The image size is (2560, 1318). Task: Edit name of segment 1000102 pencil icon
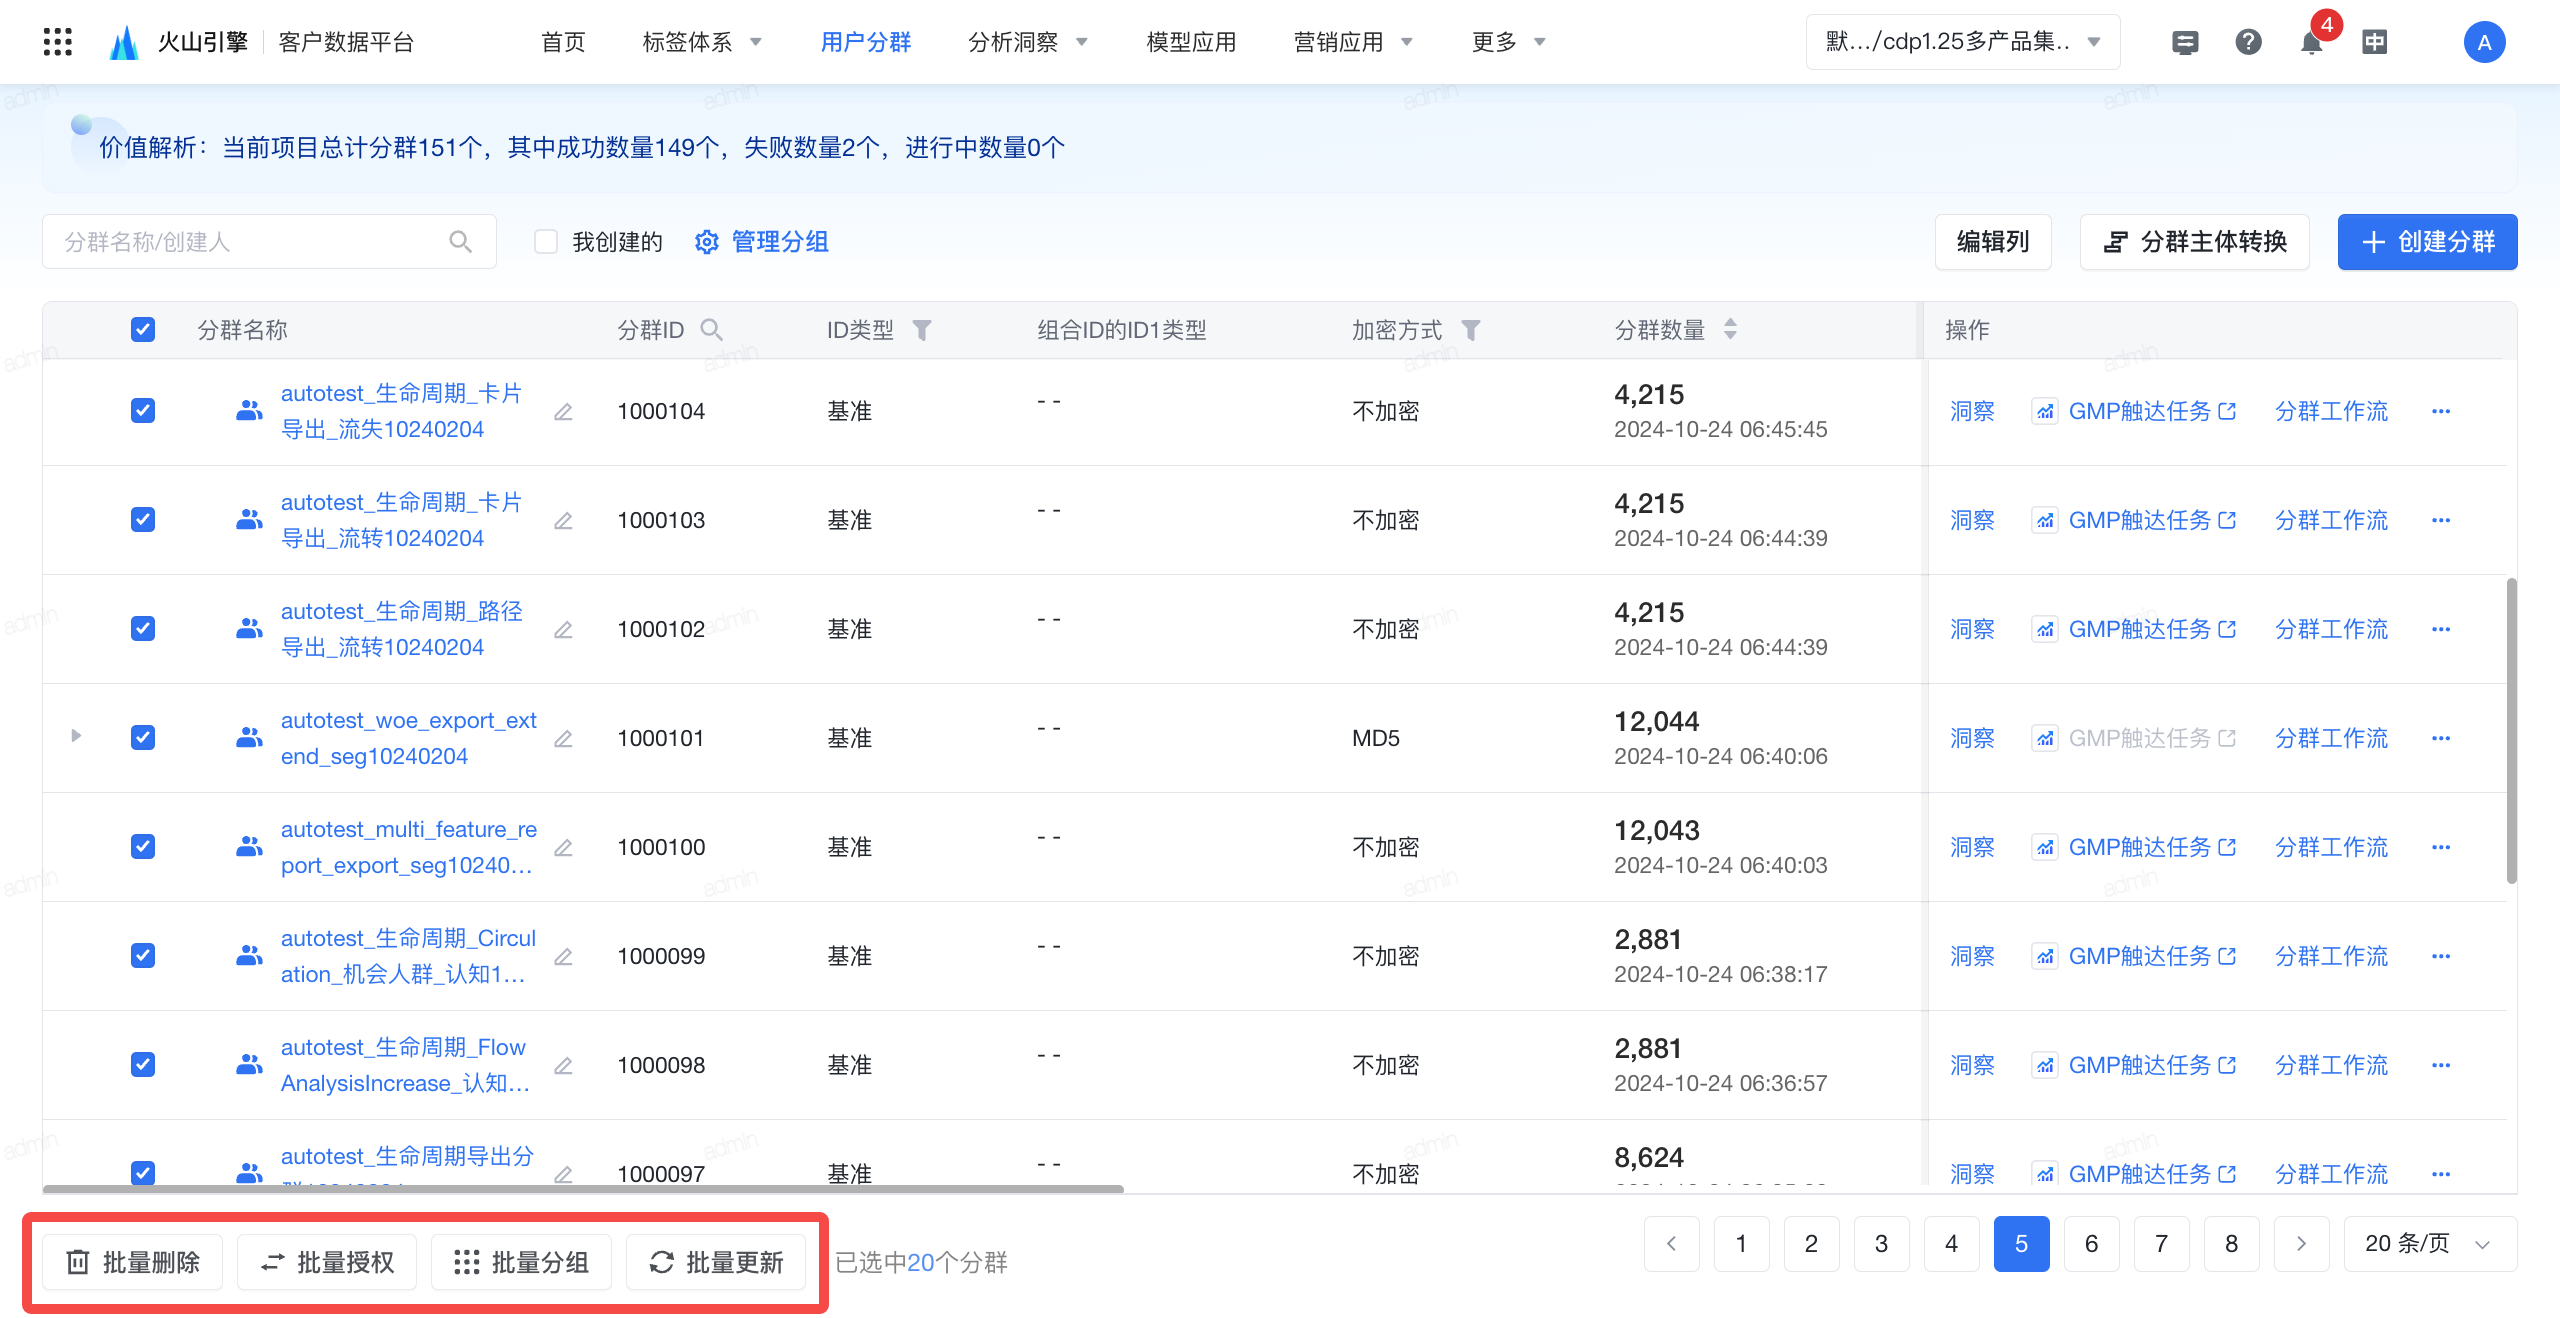563,629
